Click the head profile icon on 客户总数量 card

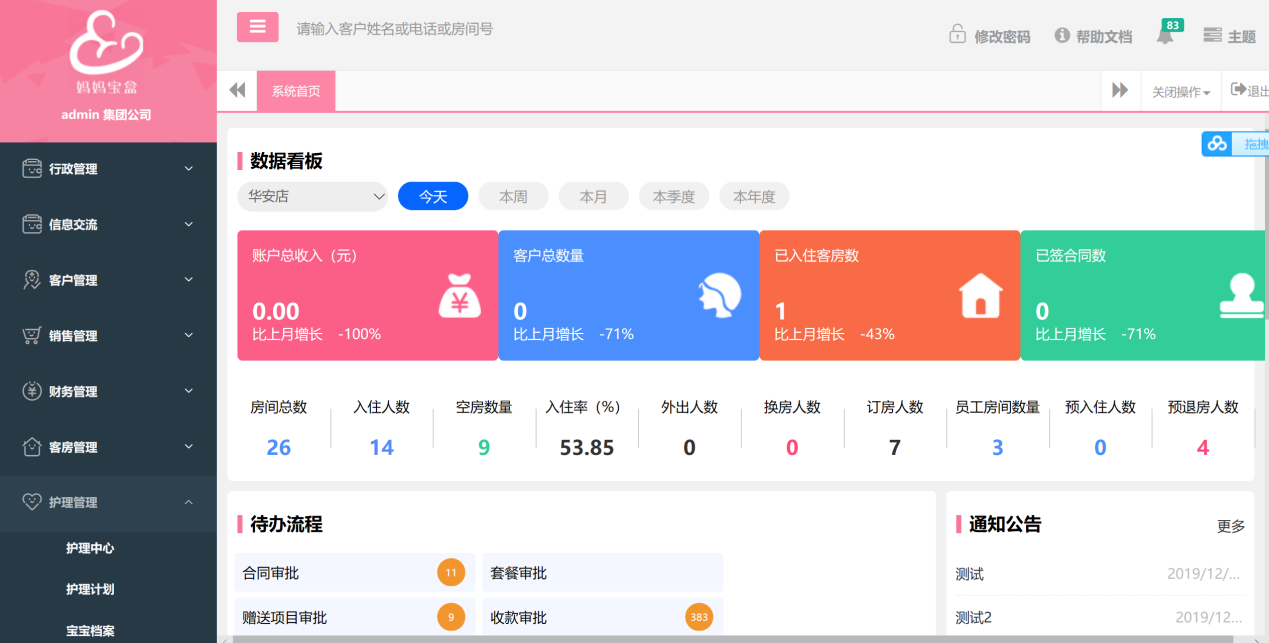click(720, 296)
